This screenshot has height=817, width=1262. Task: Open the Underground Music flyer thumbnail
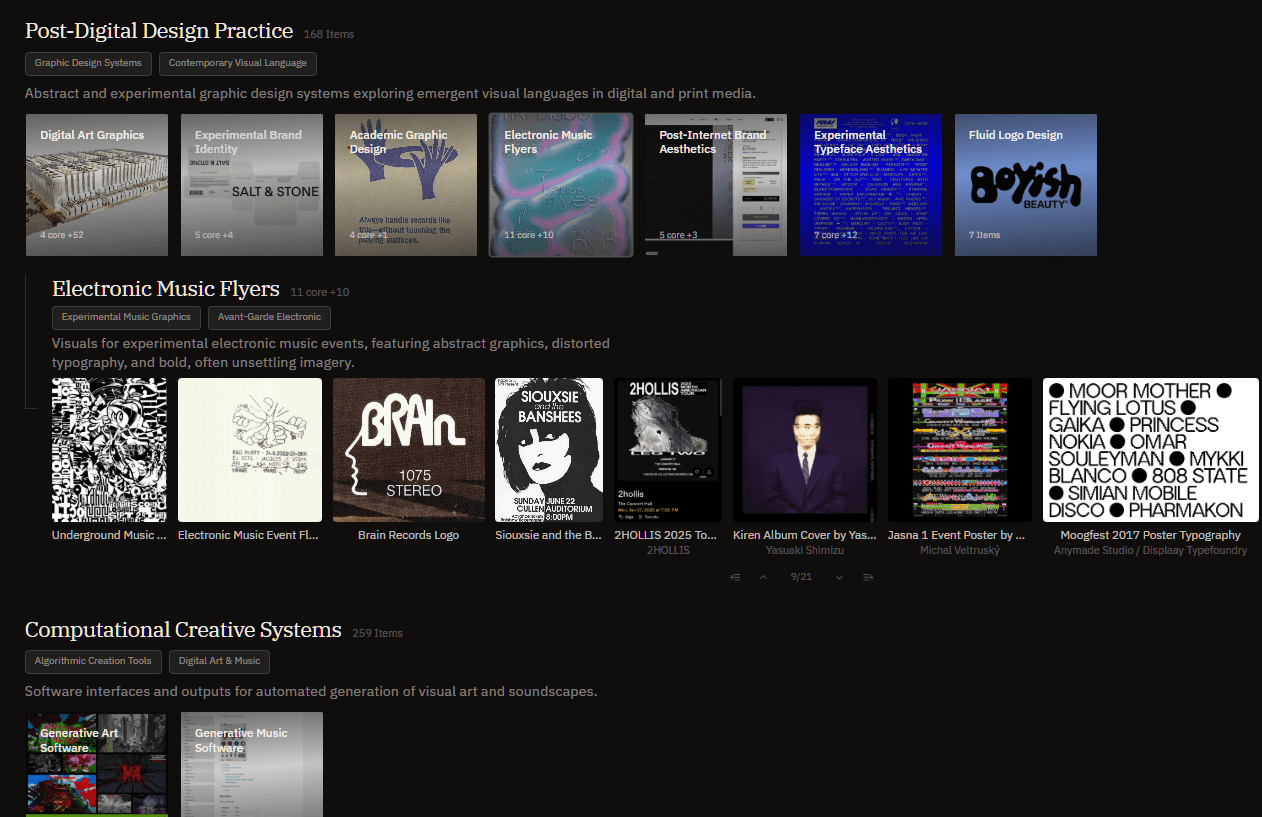click(x=110, y=450)
